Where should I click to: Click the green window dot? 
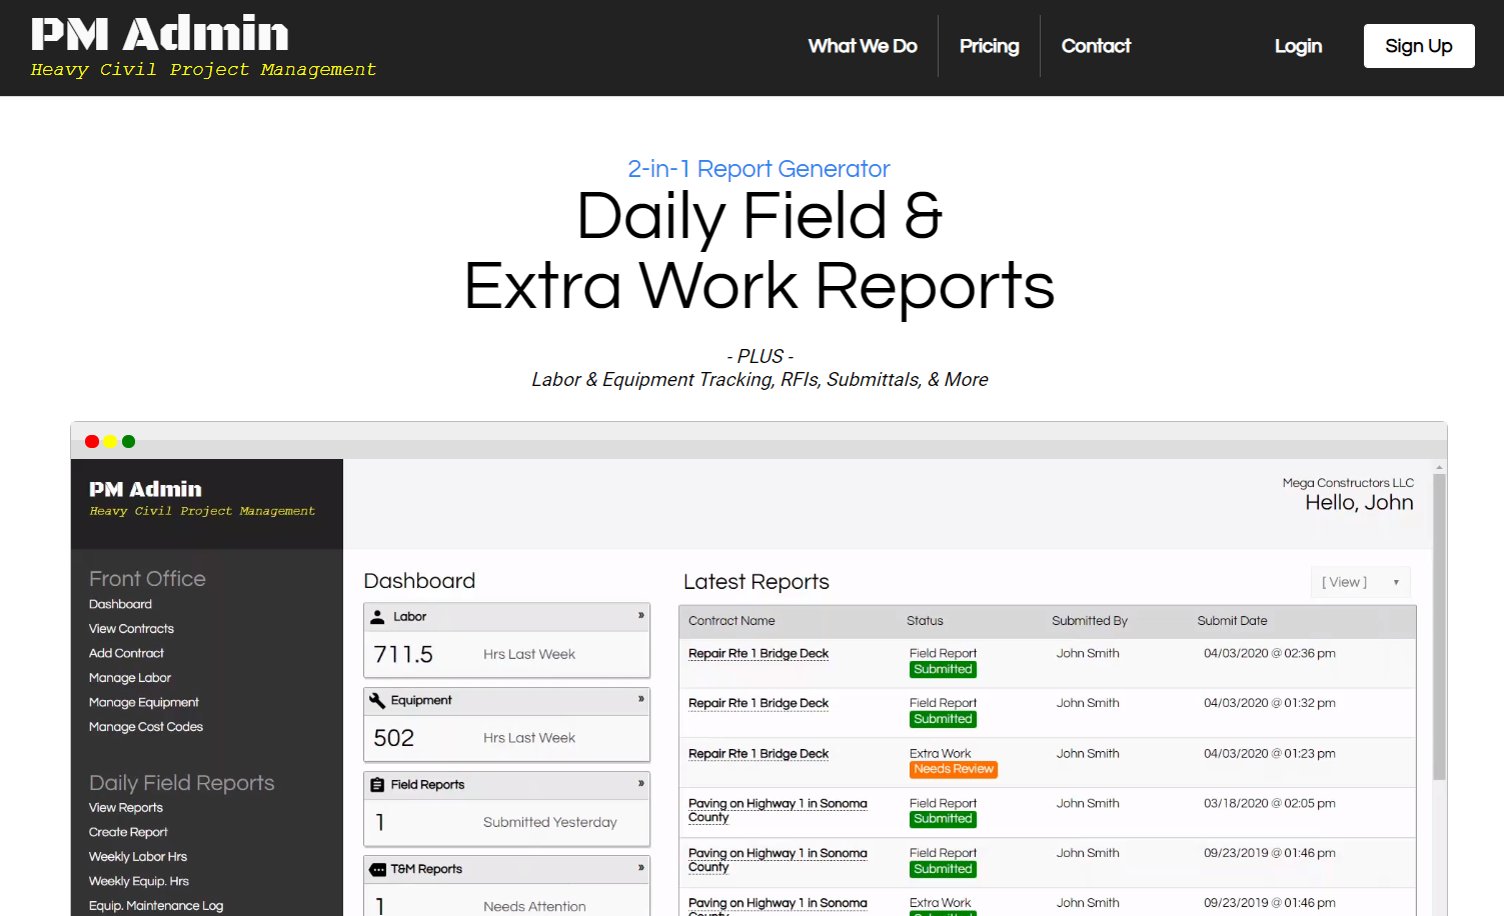coord(128,441)
